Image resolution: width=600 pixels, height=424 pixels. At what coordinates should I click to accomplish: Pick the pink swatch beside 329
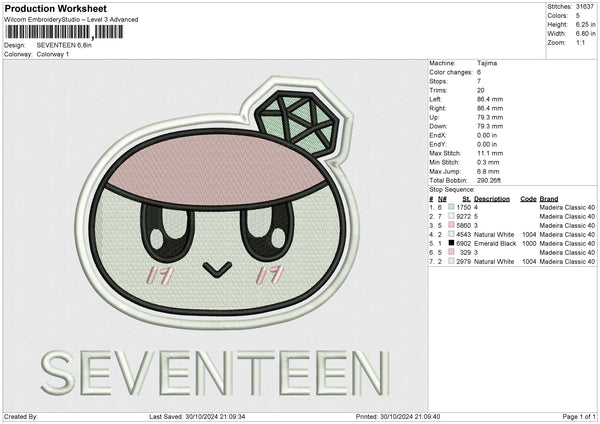pos(451,252)
